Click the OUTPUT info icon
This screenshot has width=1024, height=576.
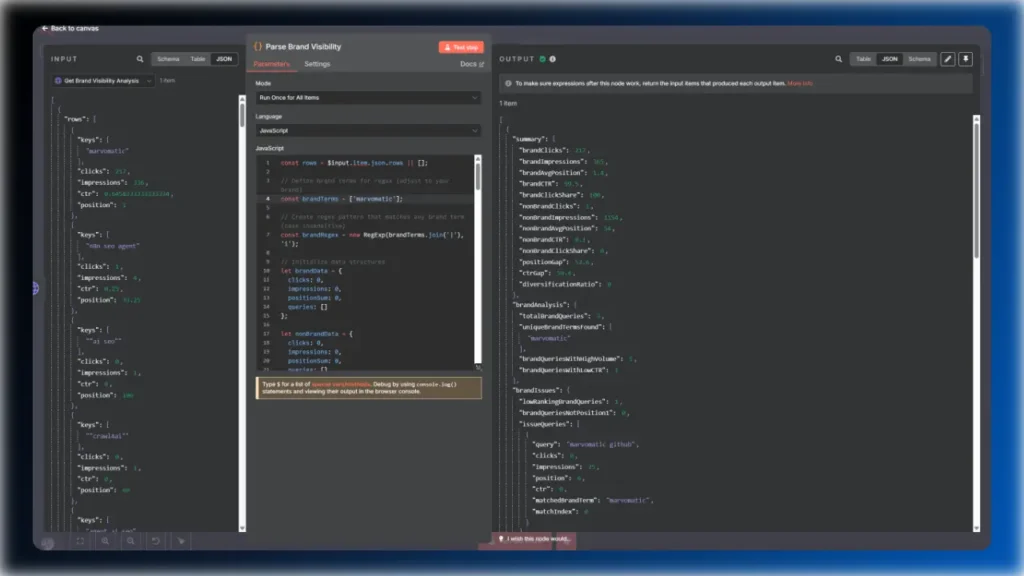552,59
